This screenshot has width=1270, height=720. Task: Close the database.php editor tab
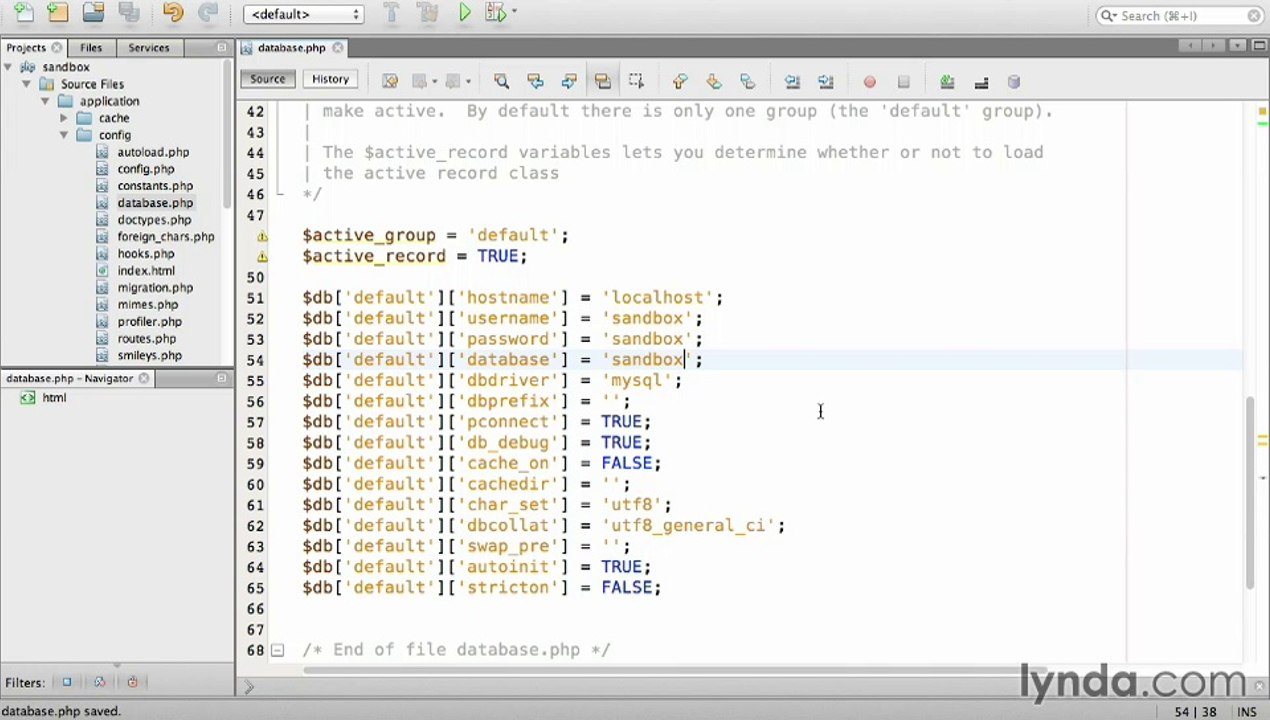pos(338,47)
